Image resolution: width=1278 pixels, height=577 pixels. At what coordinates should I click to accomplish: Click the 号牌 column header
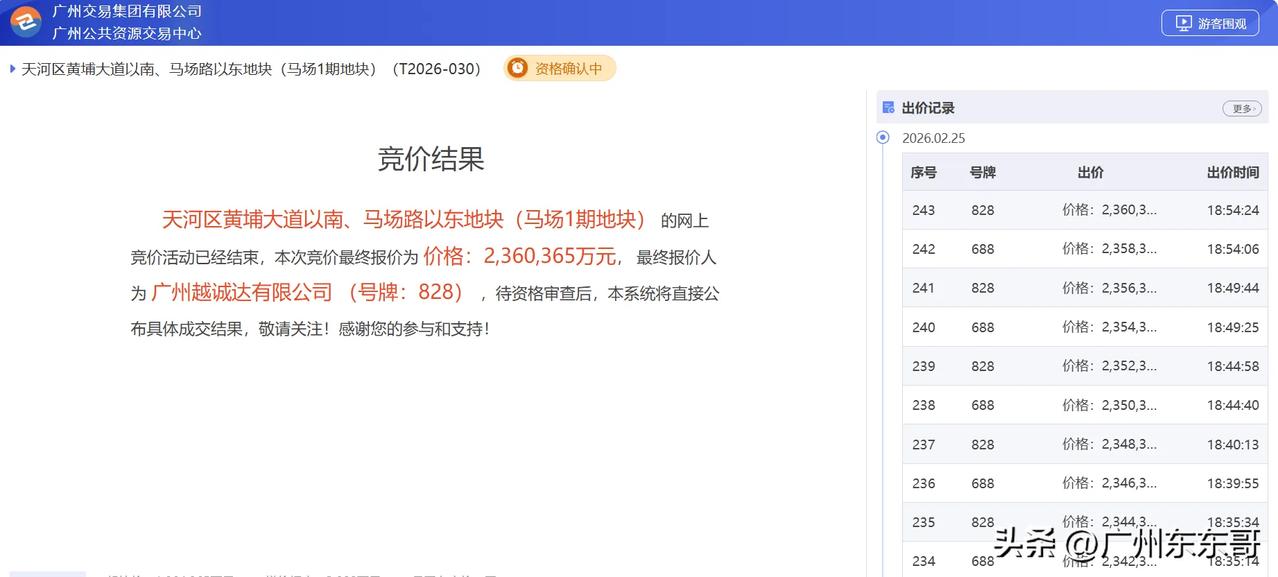click(982, 172)
